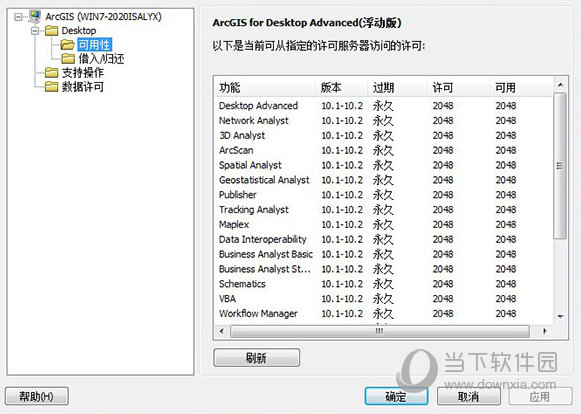Screen dimensions: 581x414
Task: Select the 支持操作 tree item
Action: point(83,73)
